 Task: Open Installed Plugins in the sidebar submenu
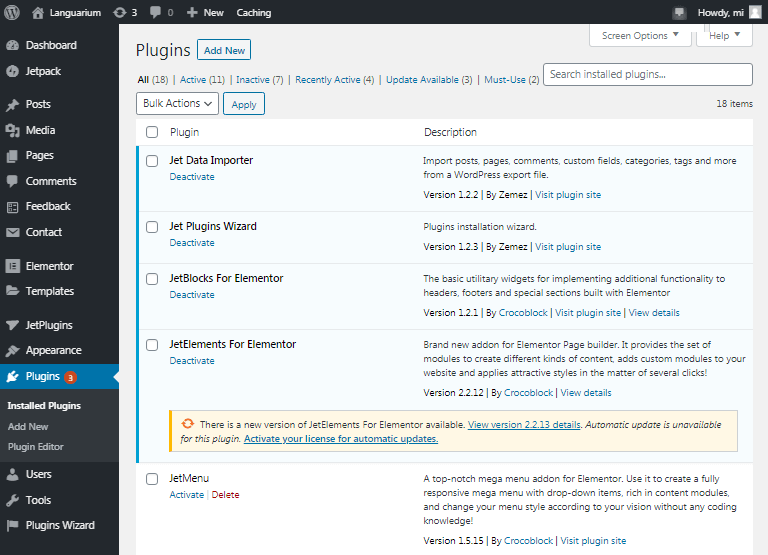pyautogui.click(x=44, y=406)
